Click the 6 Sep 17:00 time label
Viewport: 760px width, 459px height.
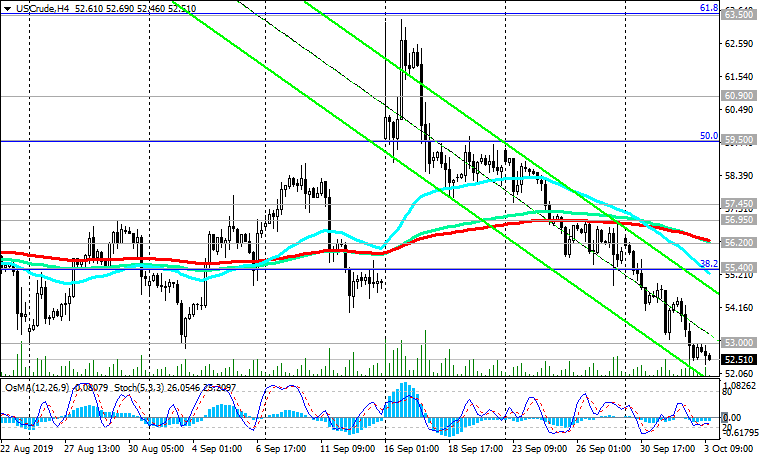coord(281,449)
